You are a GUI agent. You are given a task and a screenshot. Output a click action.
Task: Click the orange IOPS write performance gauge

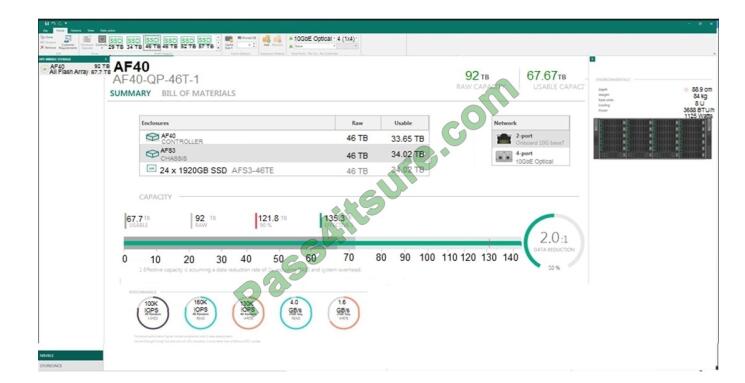click(x=248, y=312)
